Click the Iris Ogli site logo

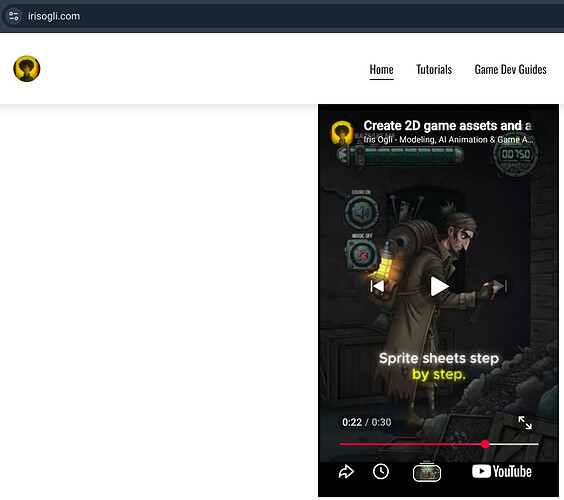click(27, 69)
